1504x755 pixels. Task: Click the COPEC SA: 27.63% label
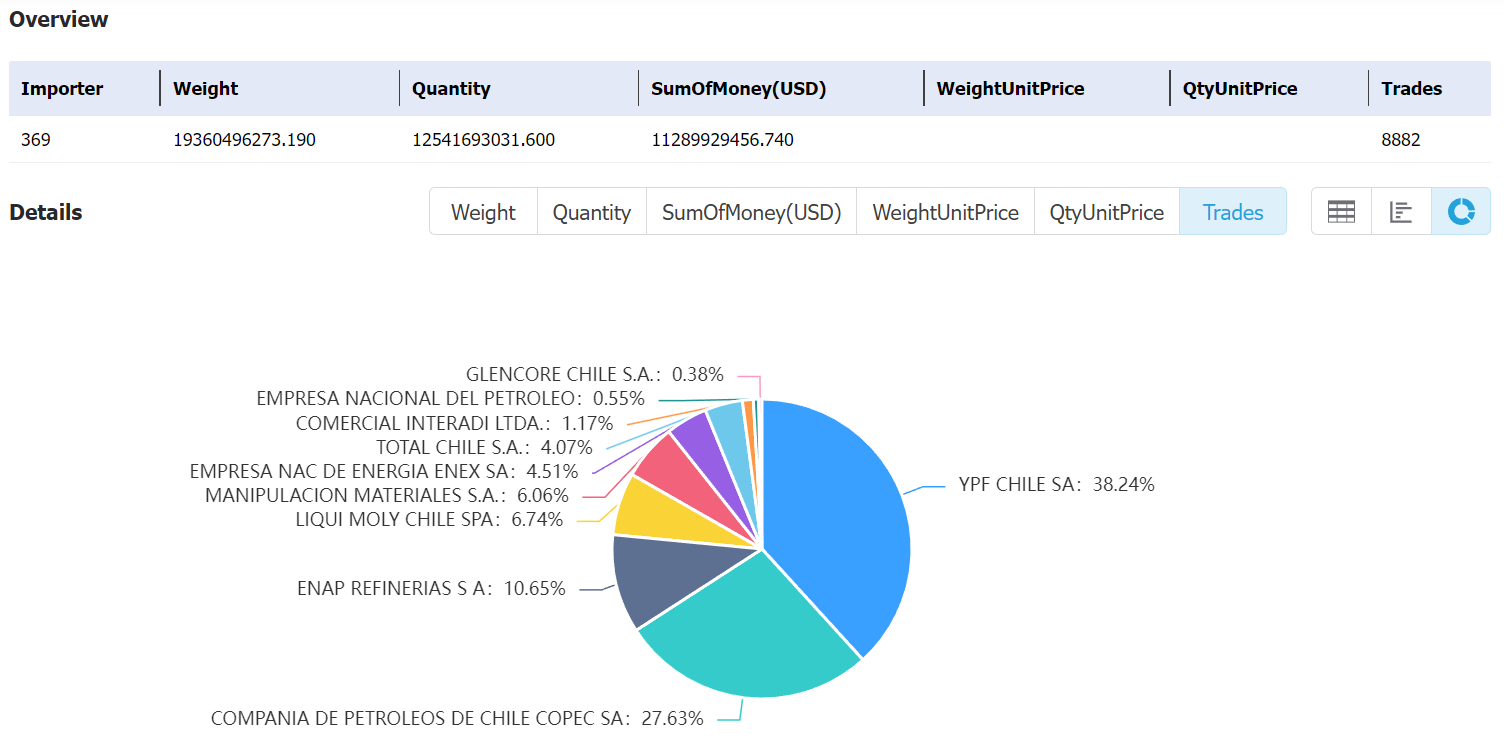pos(457,718)
